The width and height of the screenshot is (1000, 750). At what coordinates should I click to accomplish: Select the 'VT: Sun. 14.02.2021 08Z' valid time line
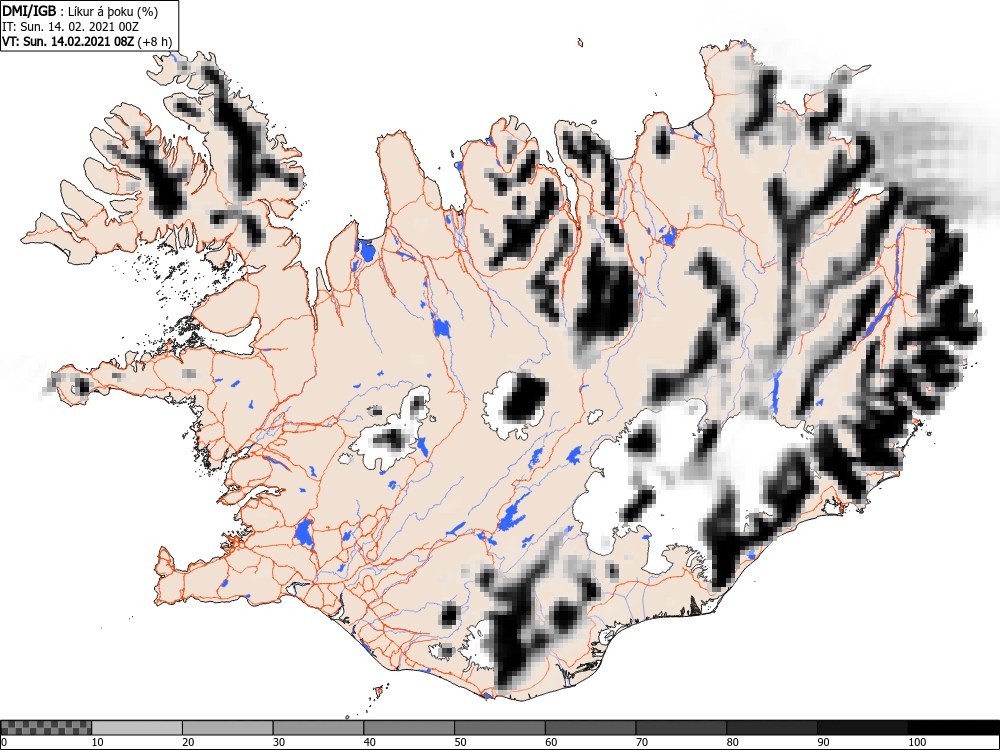click(68, 42)
